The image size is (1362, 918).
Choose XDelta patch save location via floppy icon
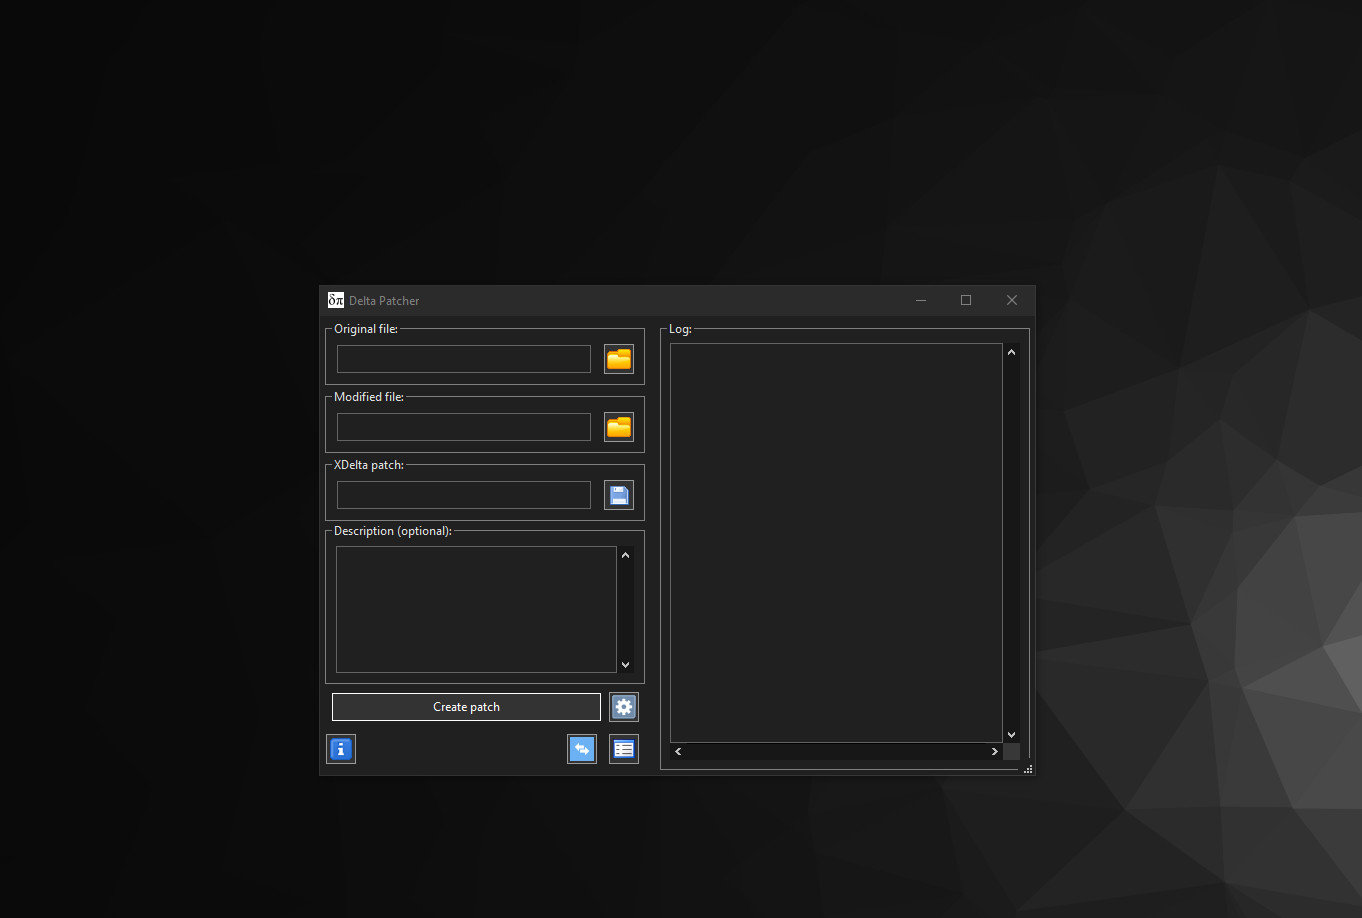tap(618, 494)
